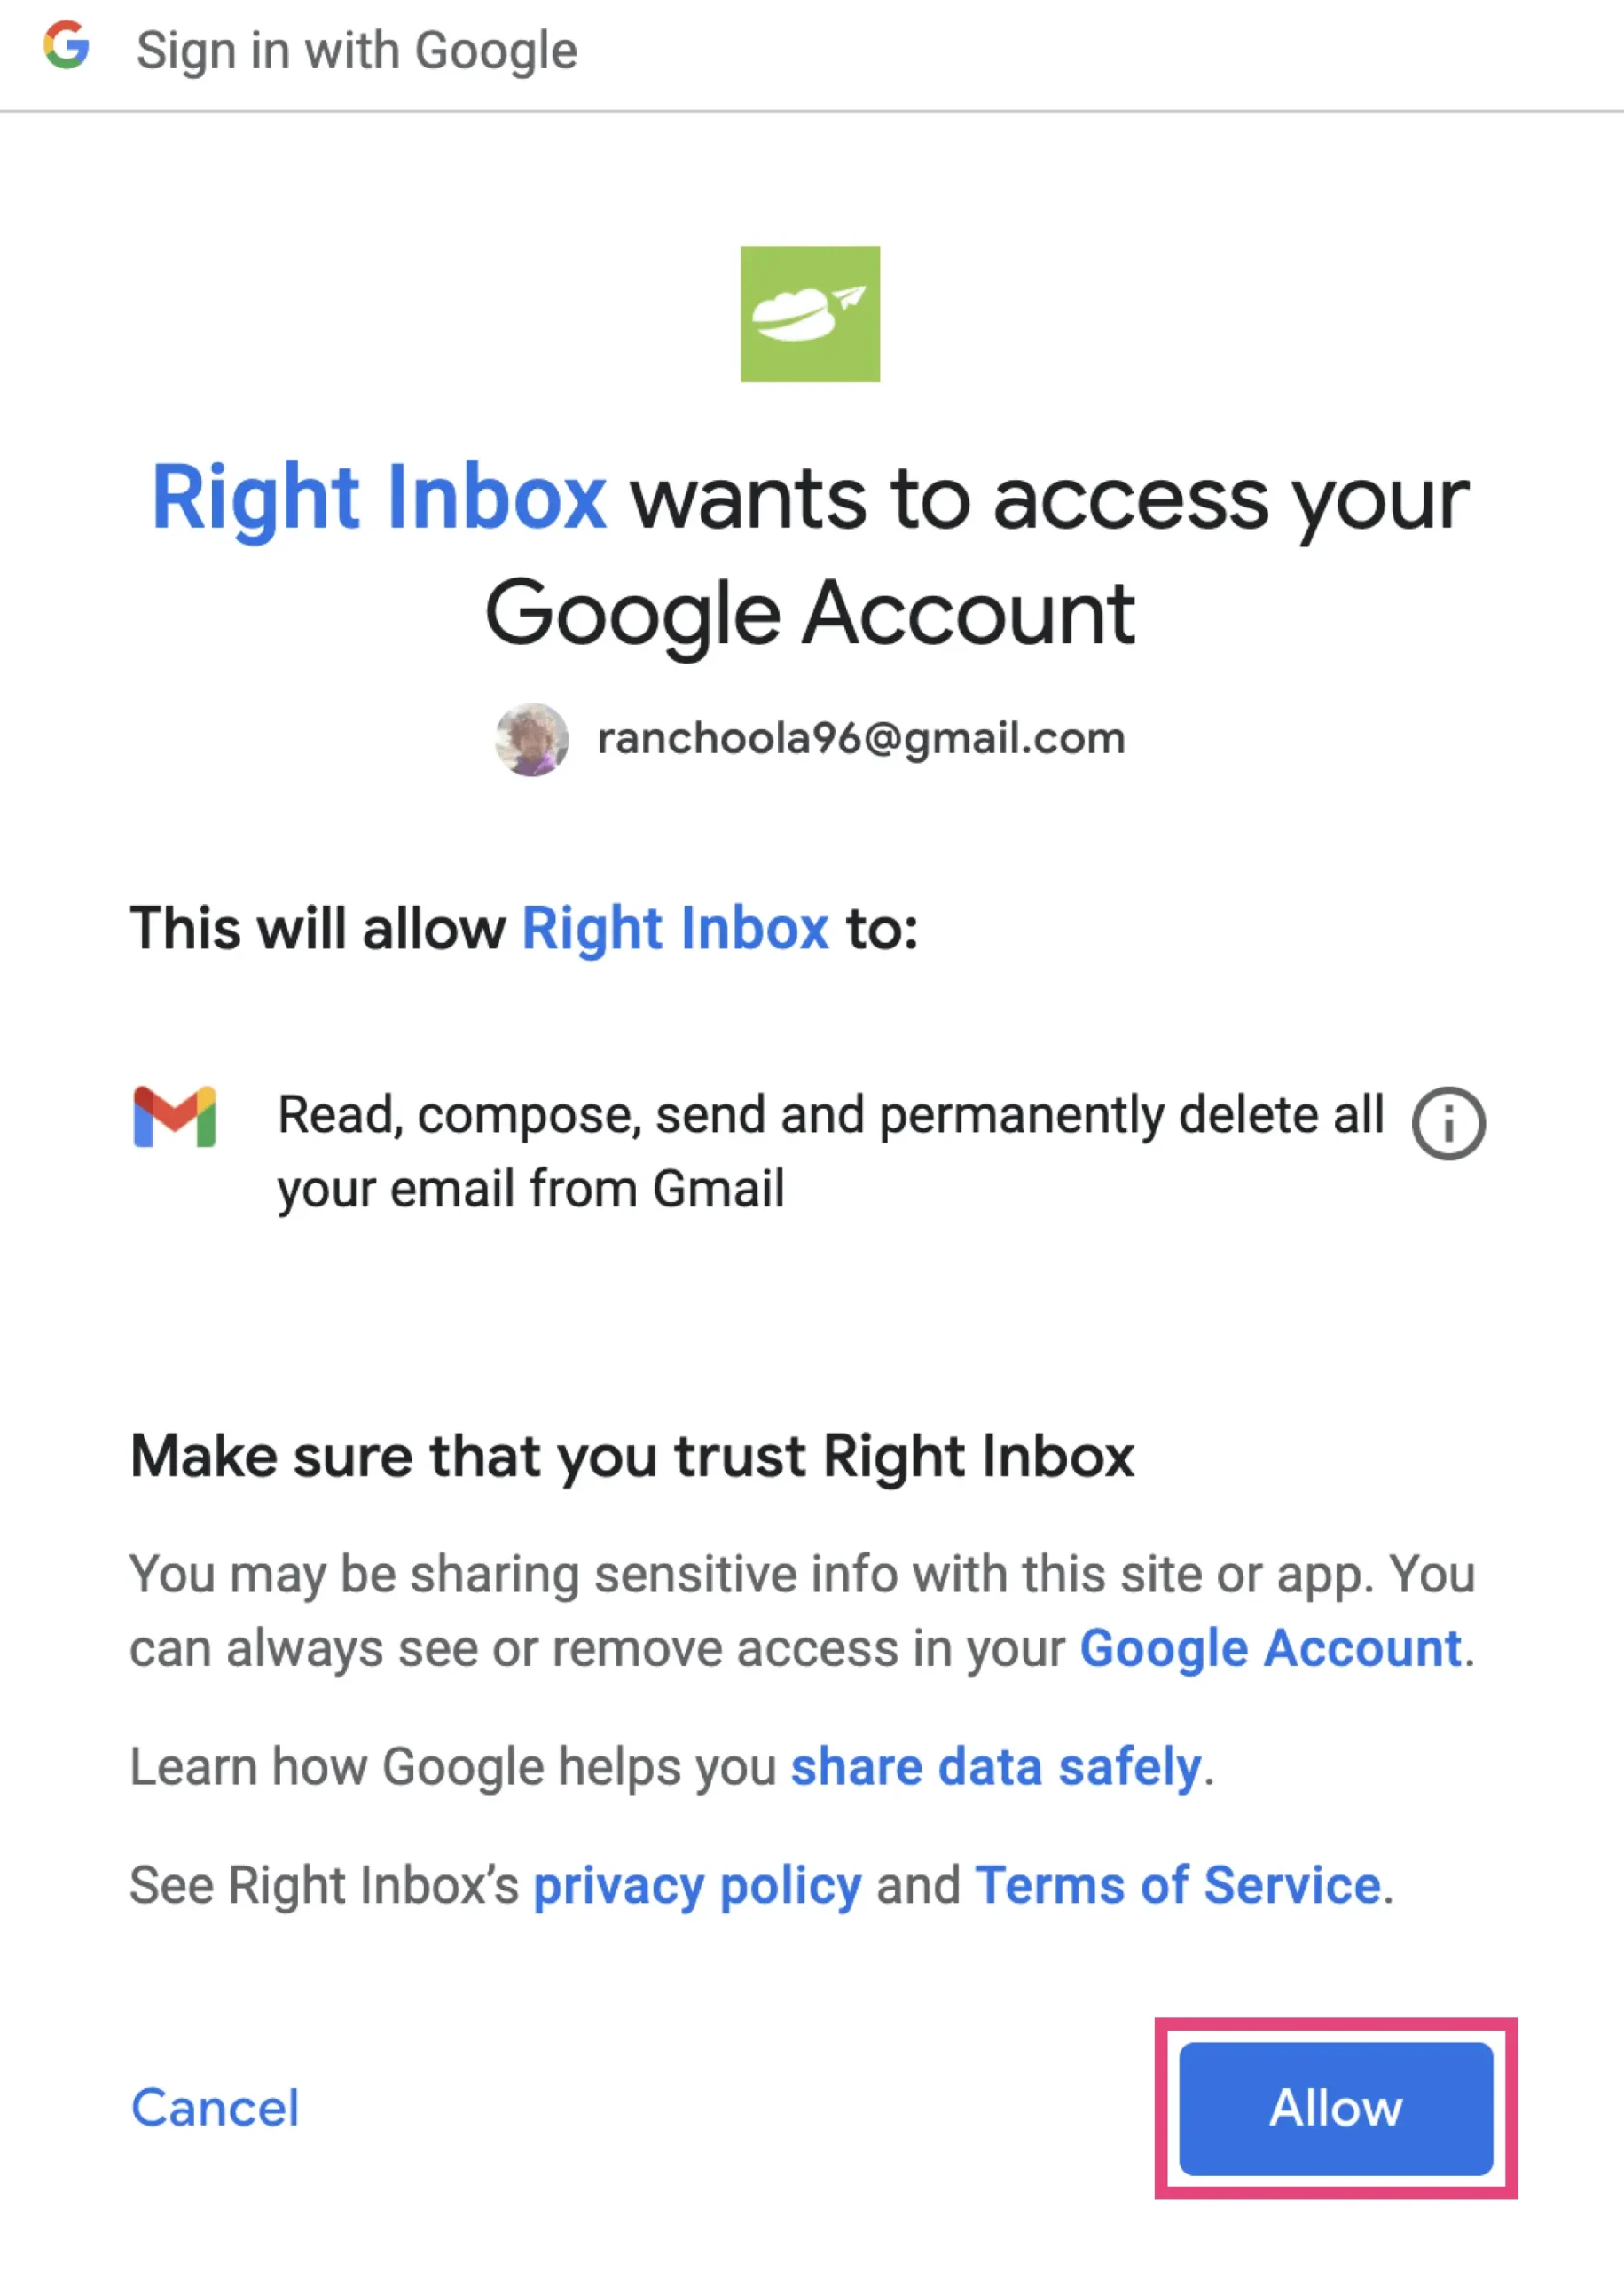Click the "sharing sensitive info" paragraph text
The height and width of the screenshot is (2271, 1624).
802,1575
